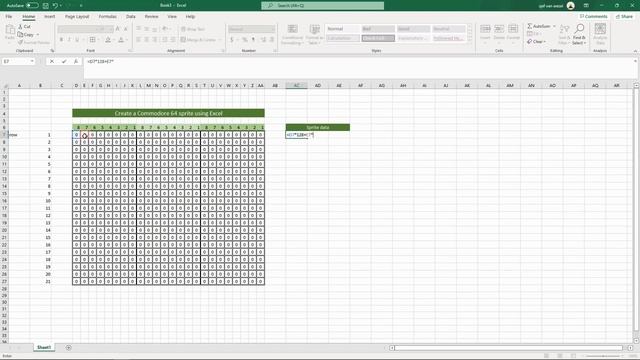Expand the cell styles gallery

(x=470, y=40)
